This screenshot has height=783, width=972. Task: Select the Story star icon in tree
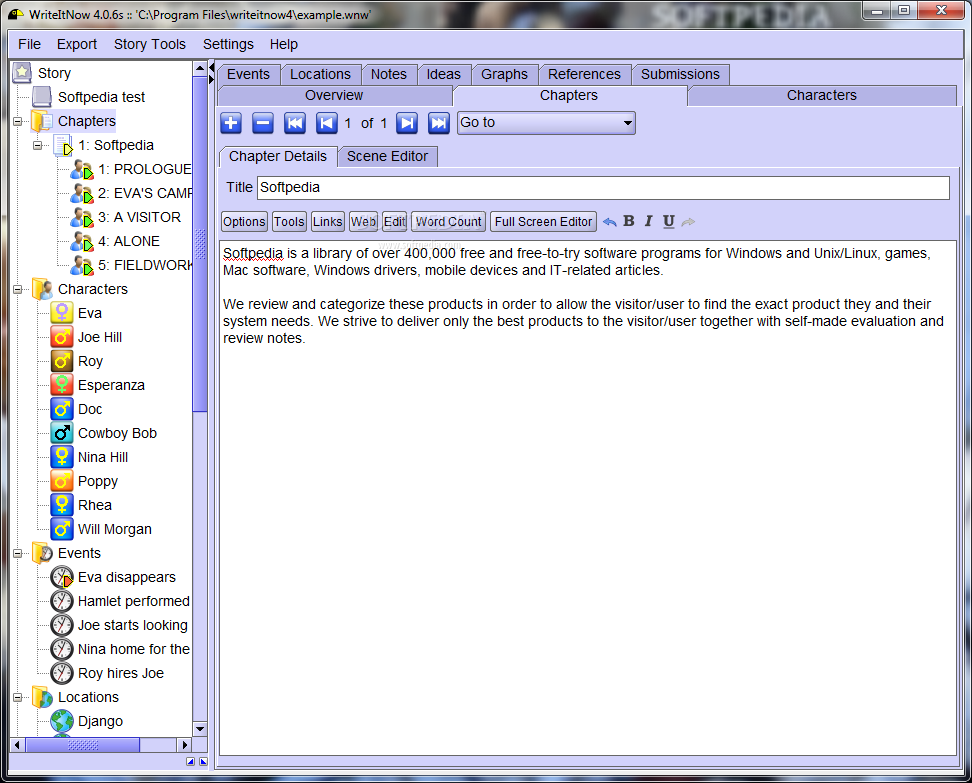tap(22, 73)
